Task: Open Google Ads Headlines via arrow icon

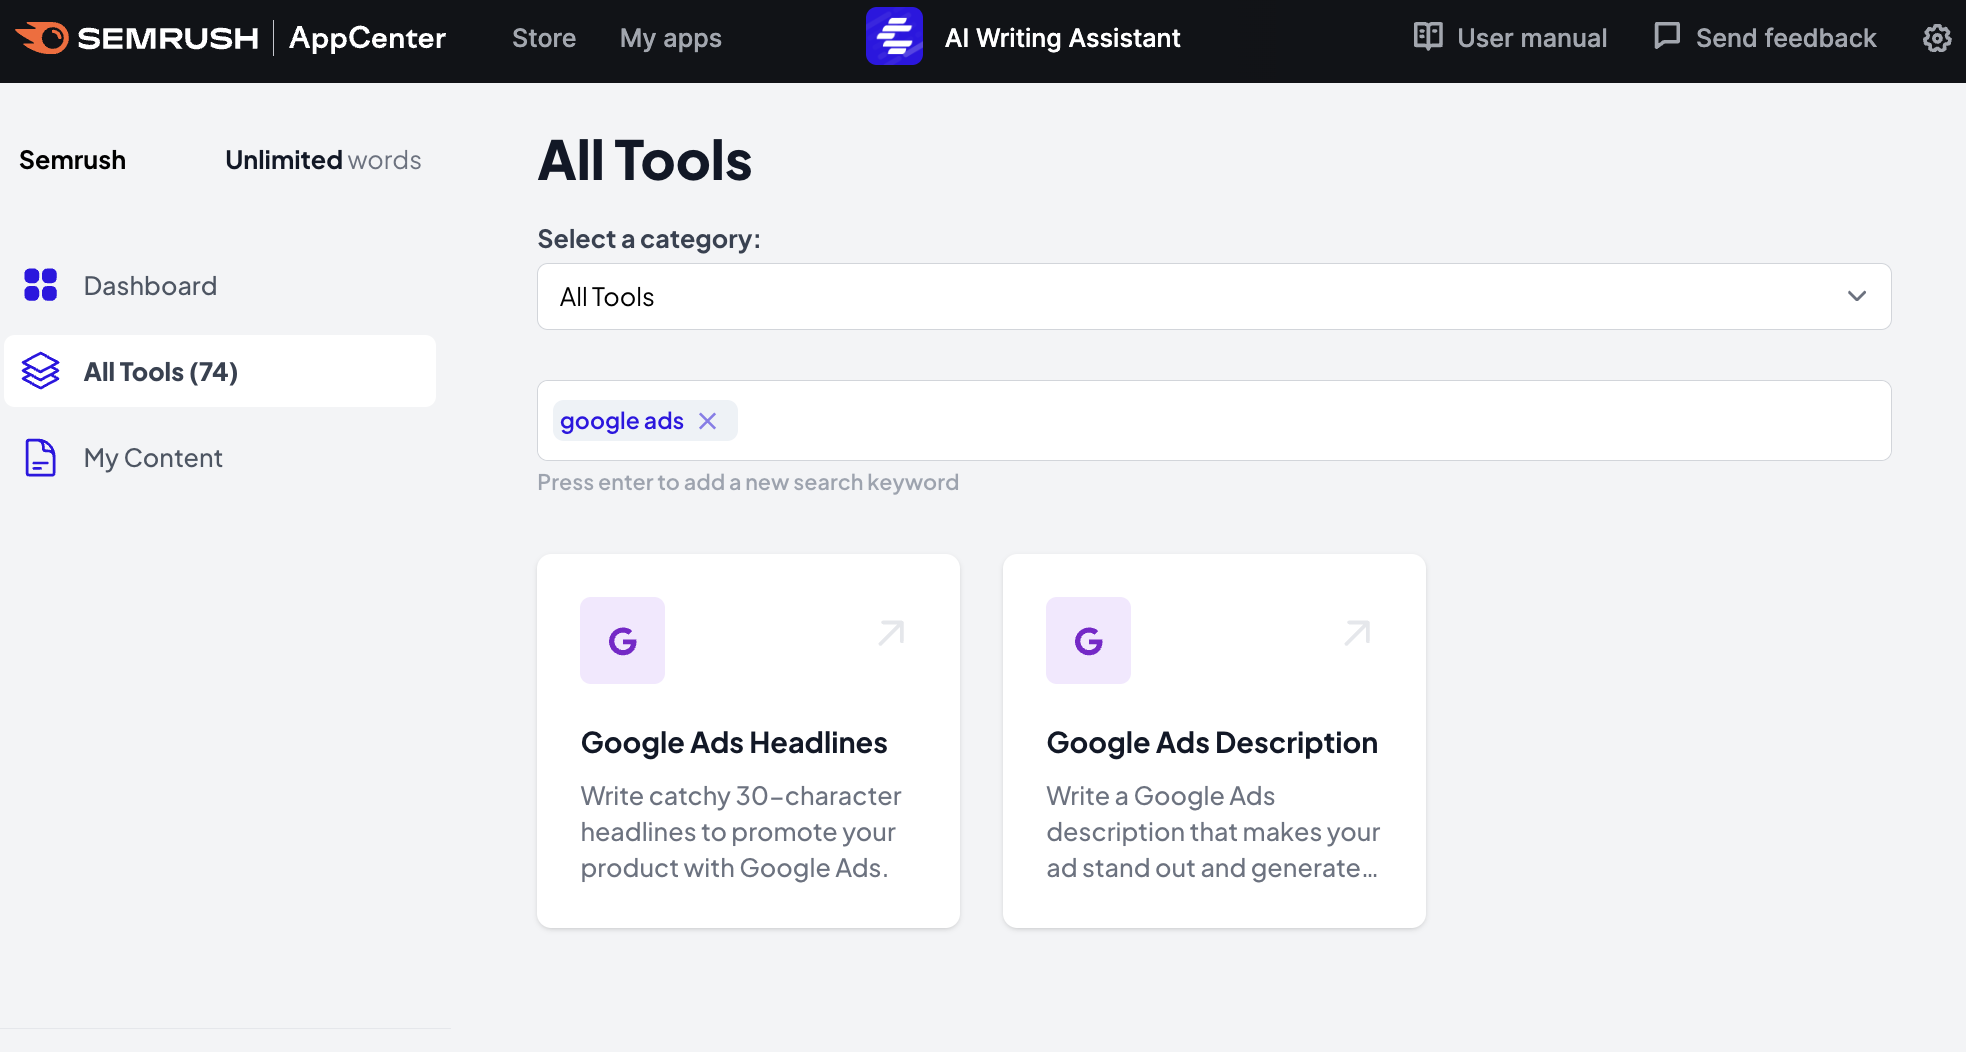Action: tap(891, 633)
